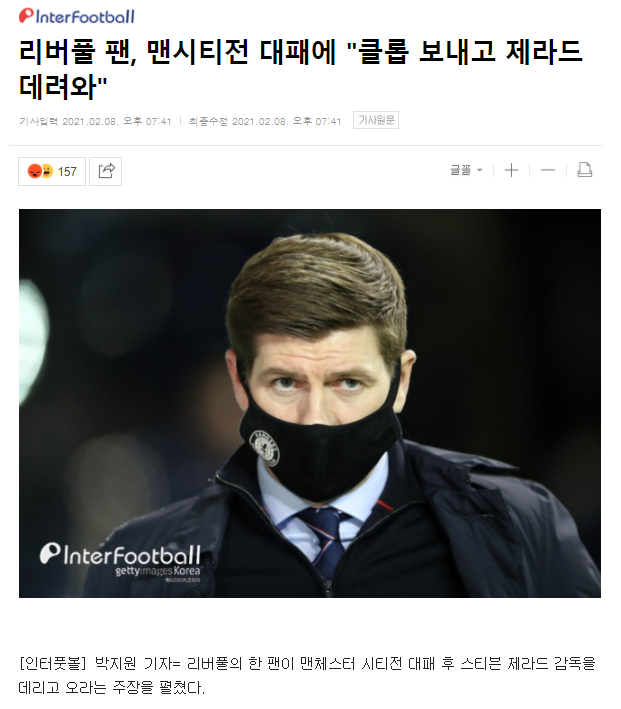Click the 기사원문 original article button

(x=376, y=120)
